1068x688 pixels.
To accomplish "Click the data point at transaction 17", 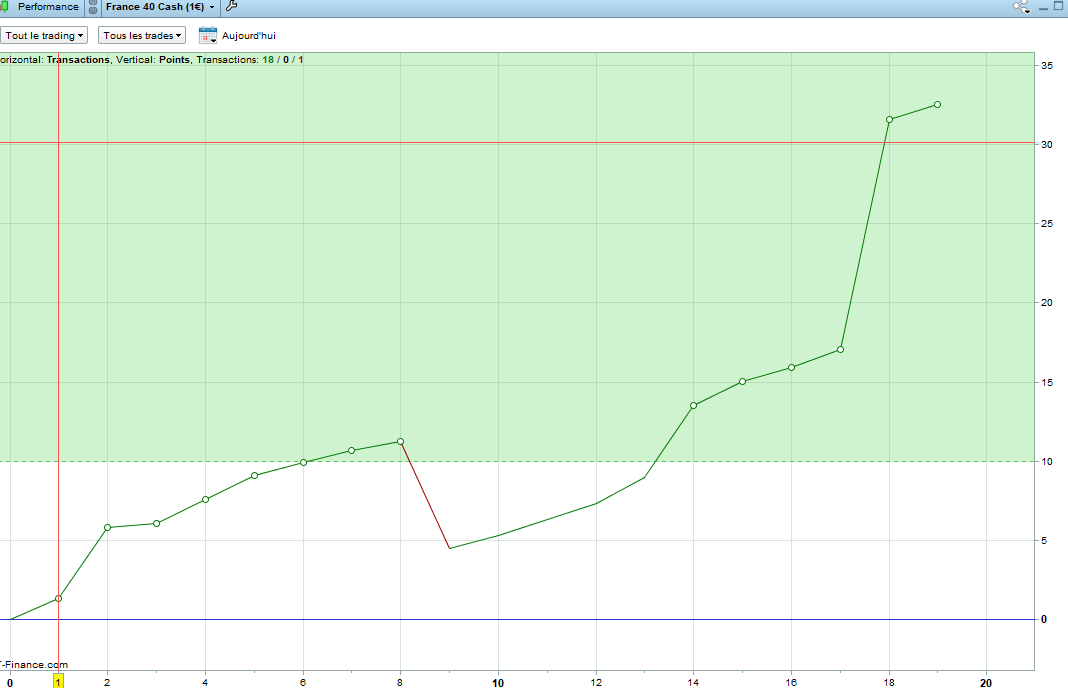I will tap(841, 349).
